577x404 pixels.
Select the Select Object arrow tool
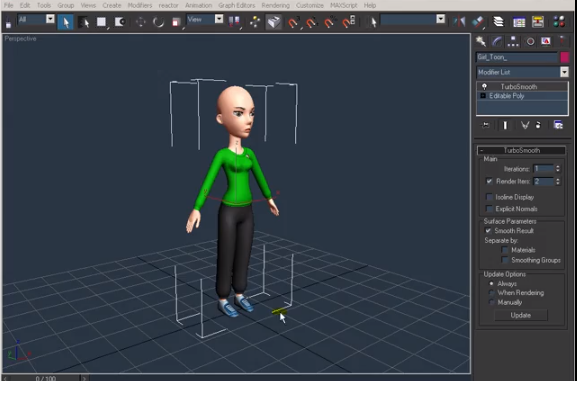(66, 22)
